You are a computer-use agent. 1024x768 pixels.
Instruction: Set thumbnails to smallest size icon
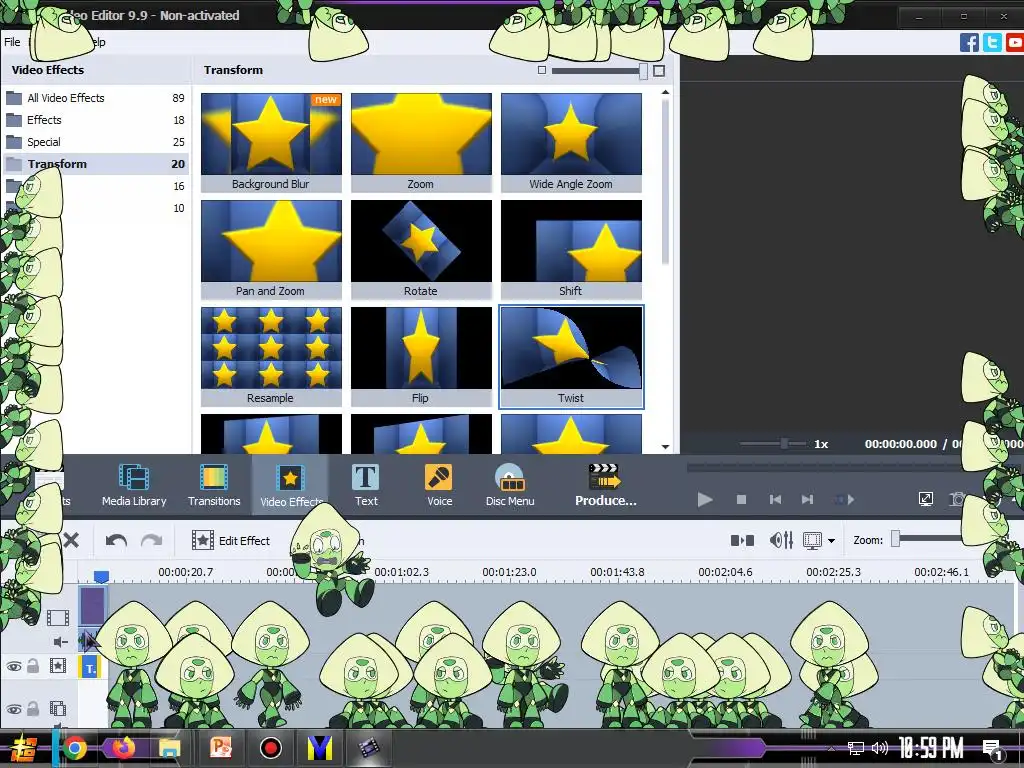click(541, 70)
